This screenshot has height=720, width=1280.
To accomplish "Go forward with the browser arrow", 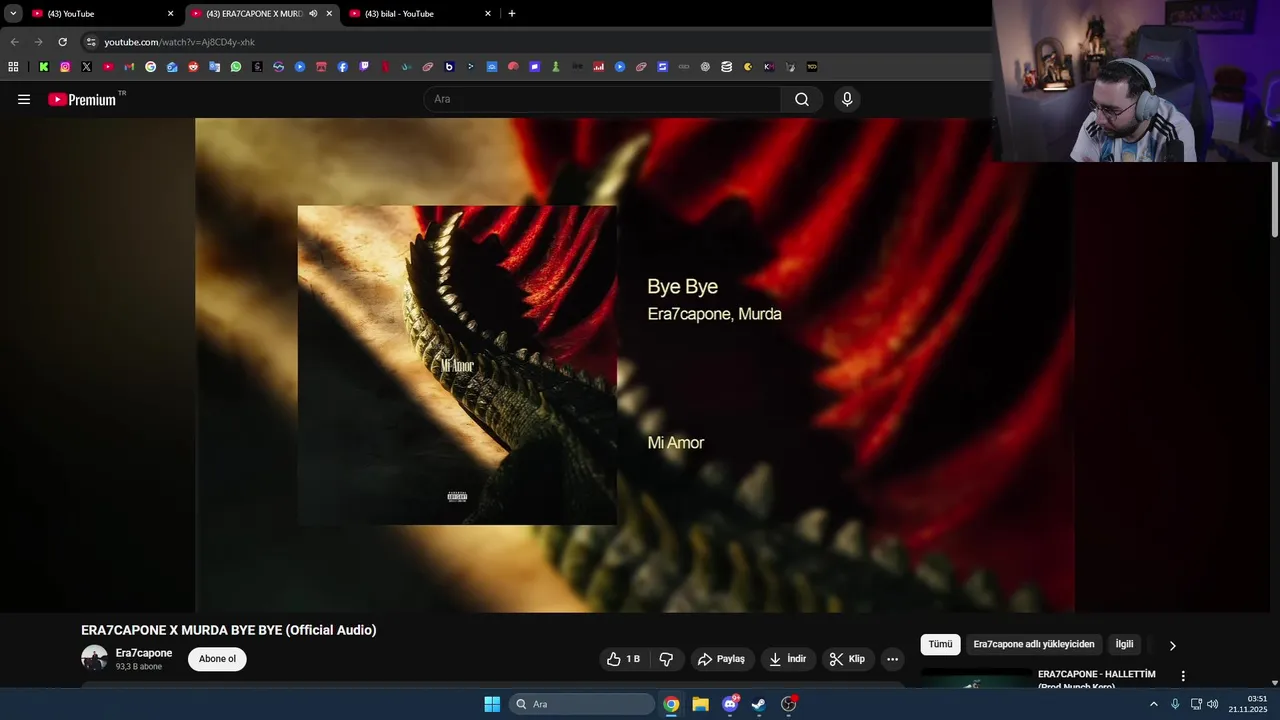I will pos(38,42).
